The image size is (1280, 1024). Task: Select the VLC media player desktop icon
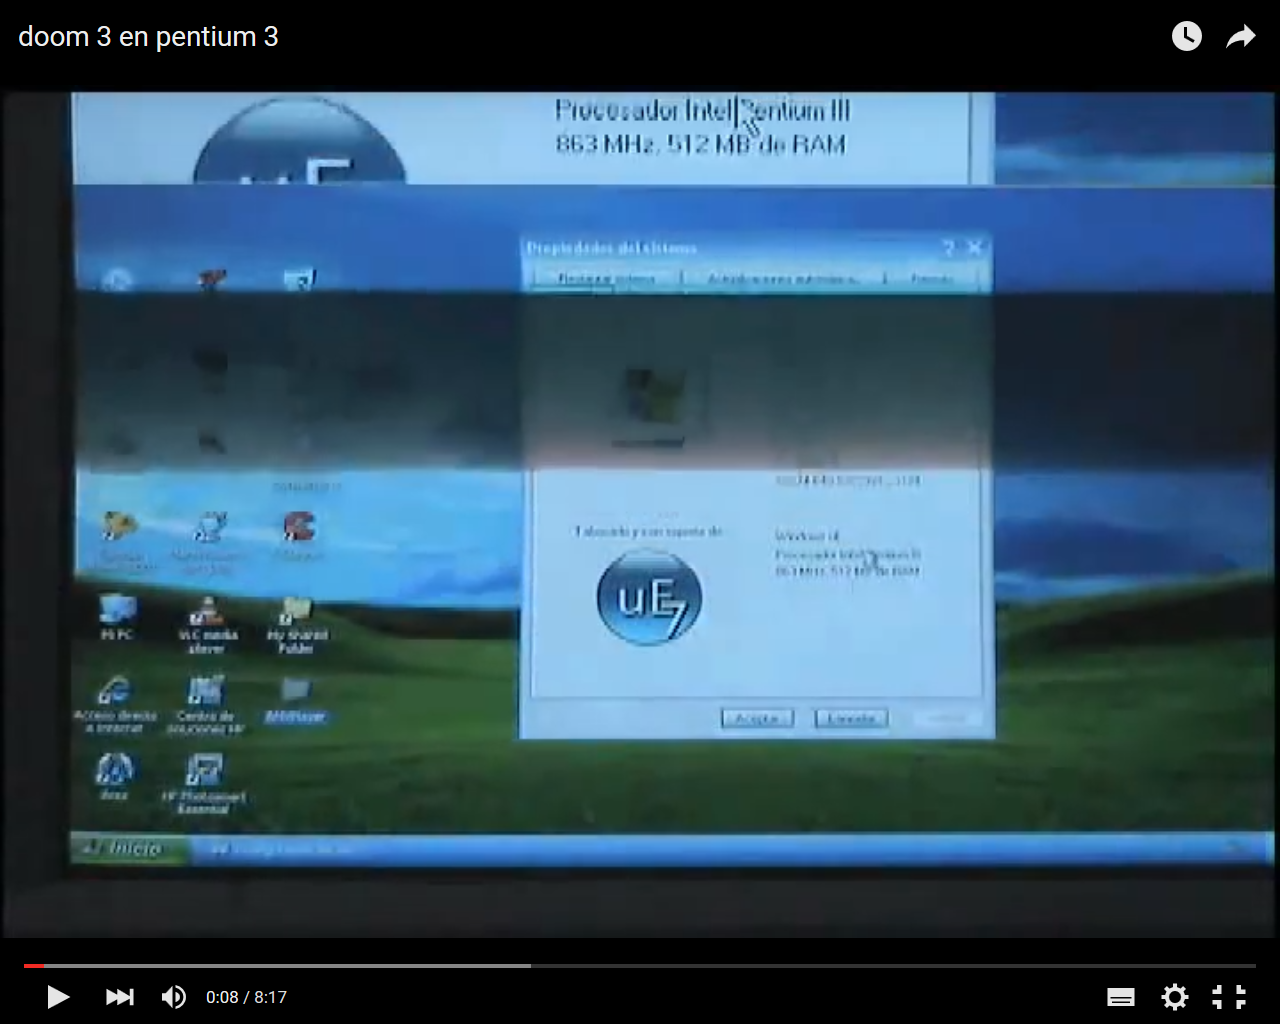(207, 624)
